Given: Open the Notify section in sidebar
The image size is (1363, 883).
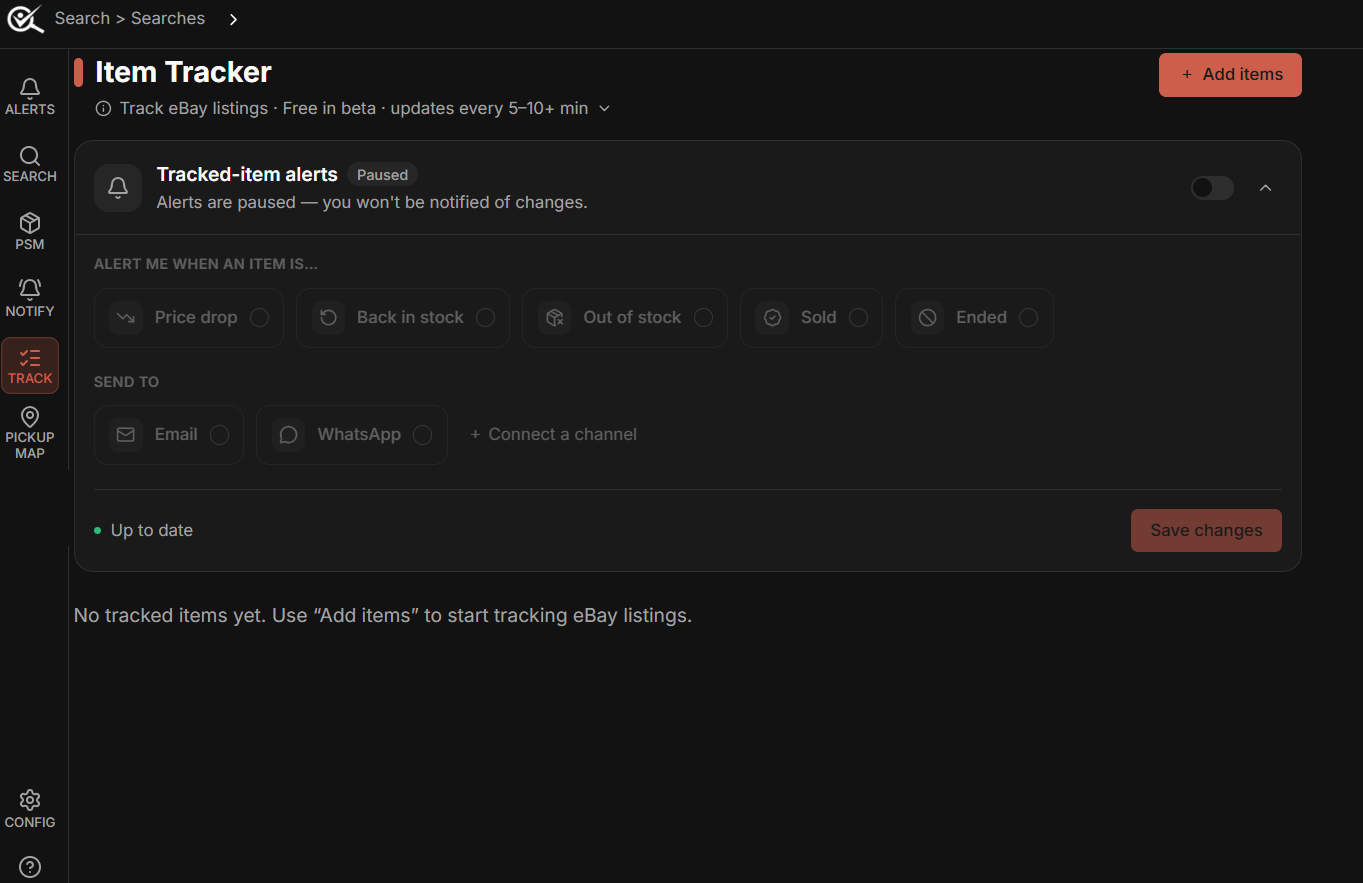Looking at the screenshot, I should 30,298.
